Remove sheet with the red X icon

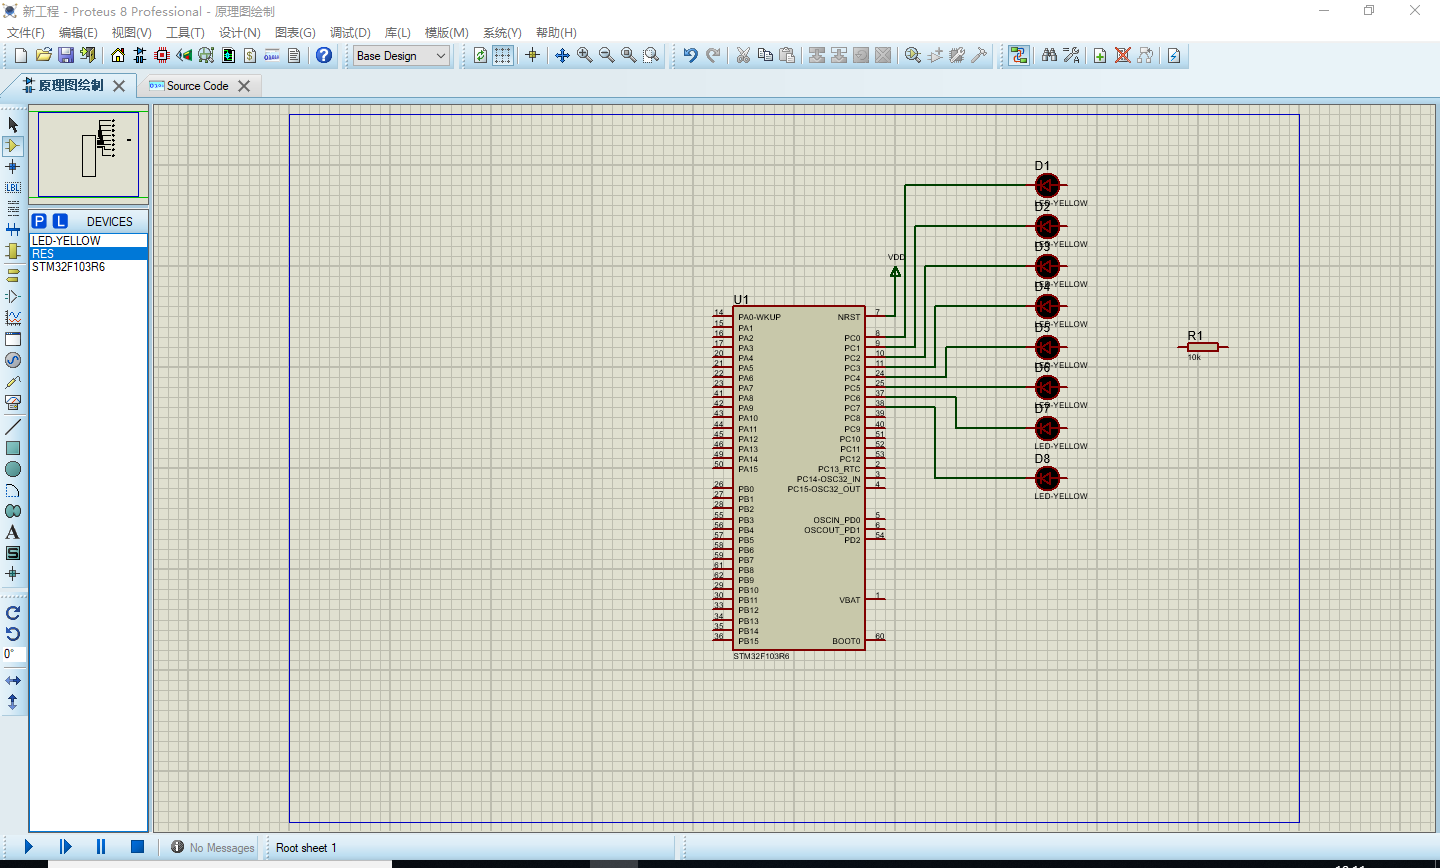(x=1123, y=55)
